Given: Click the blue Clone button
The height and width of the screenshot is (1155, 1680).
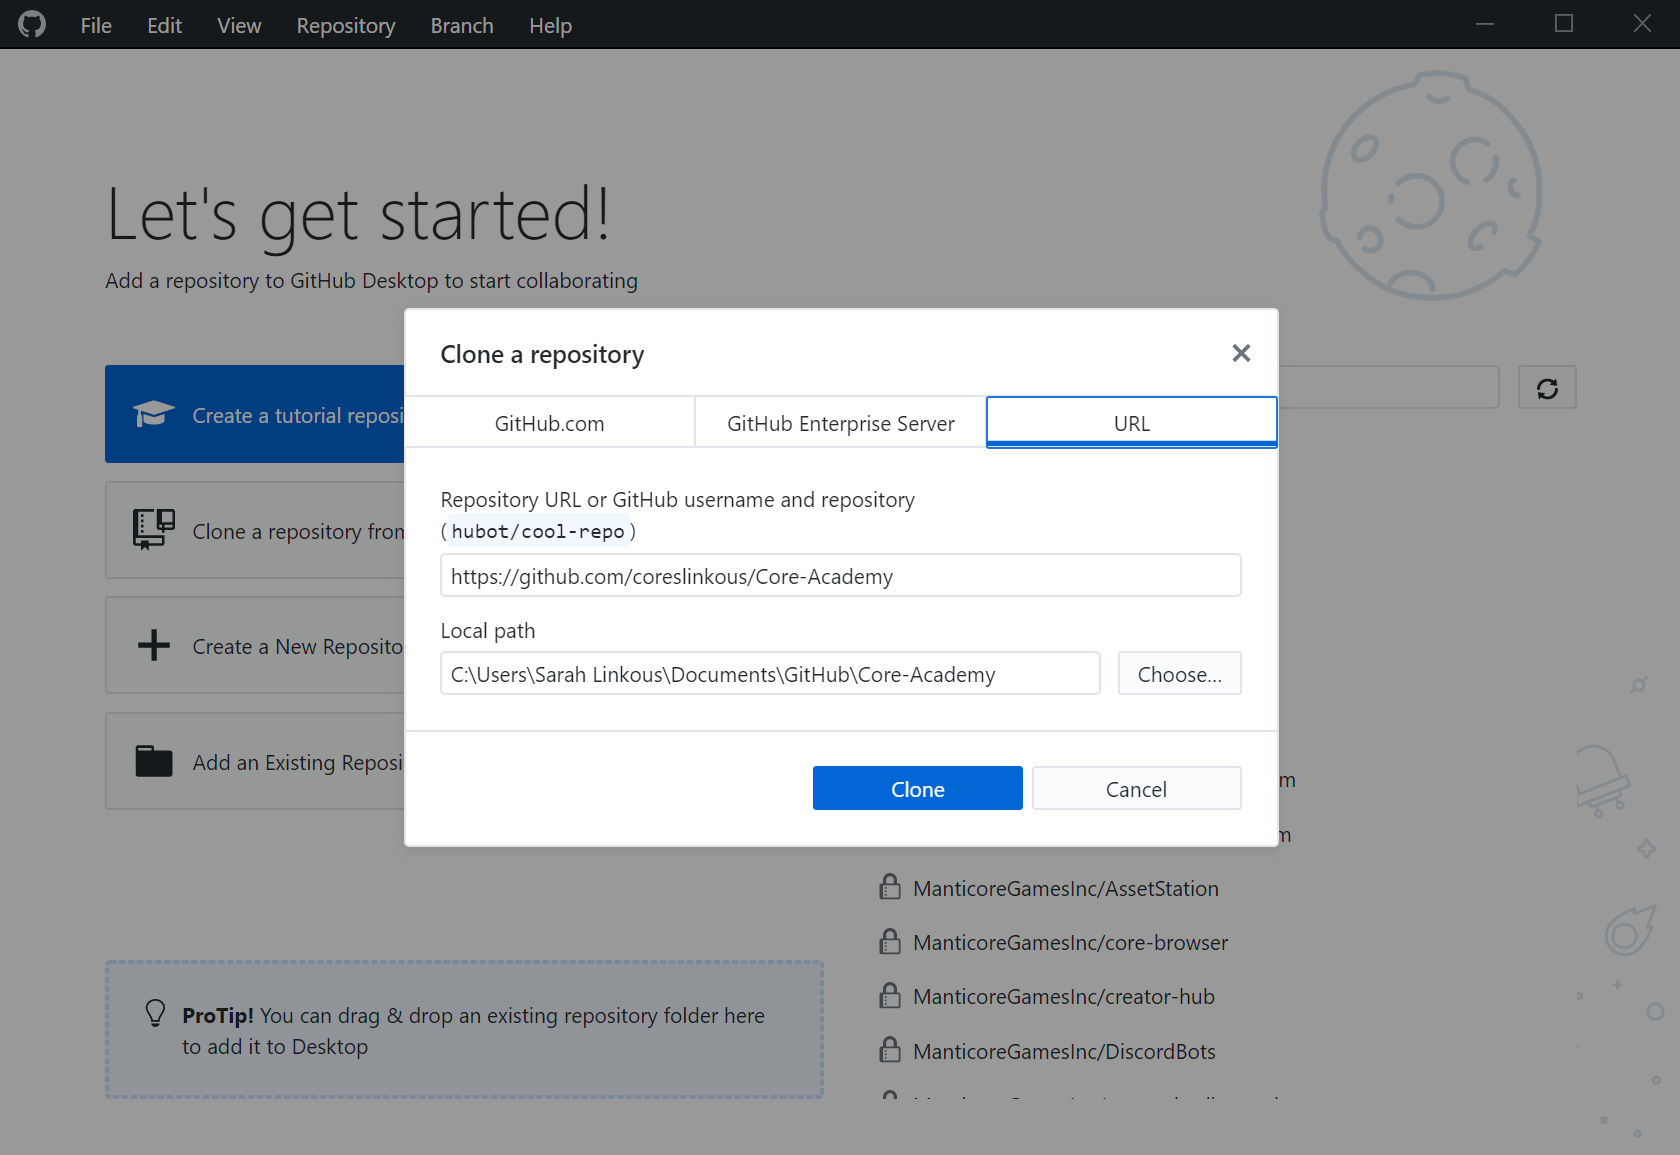Looking at the screenshot, I should [918, 789].
